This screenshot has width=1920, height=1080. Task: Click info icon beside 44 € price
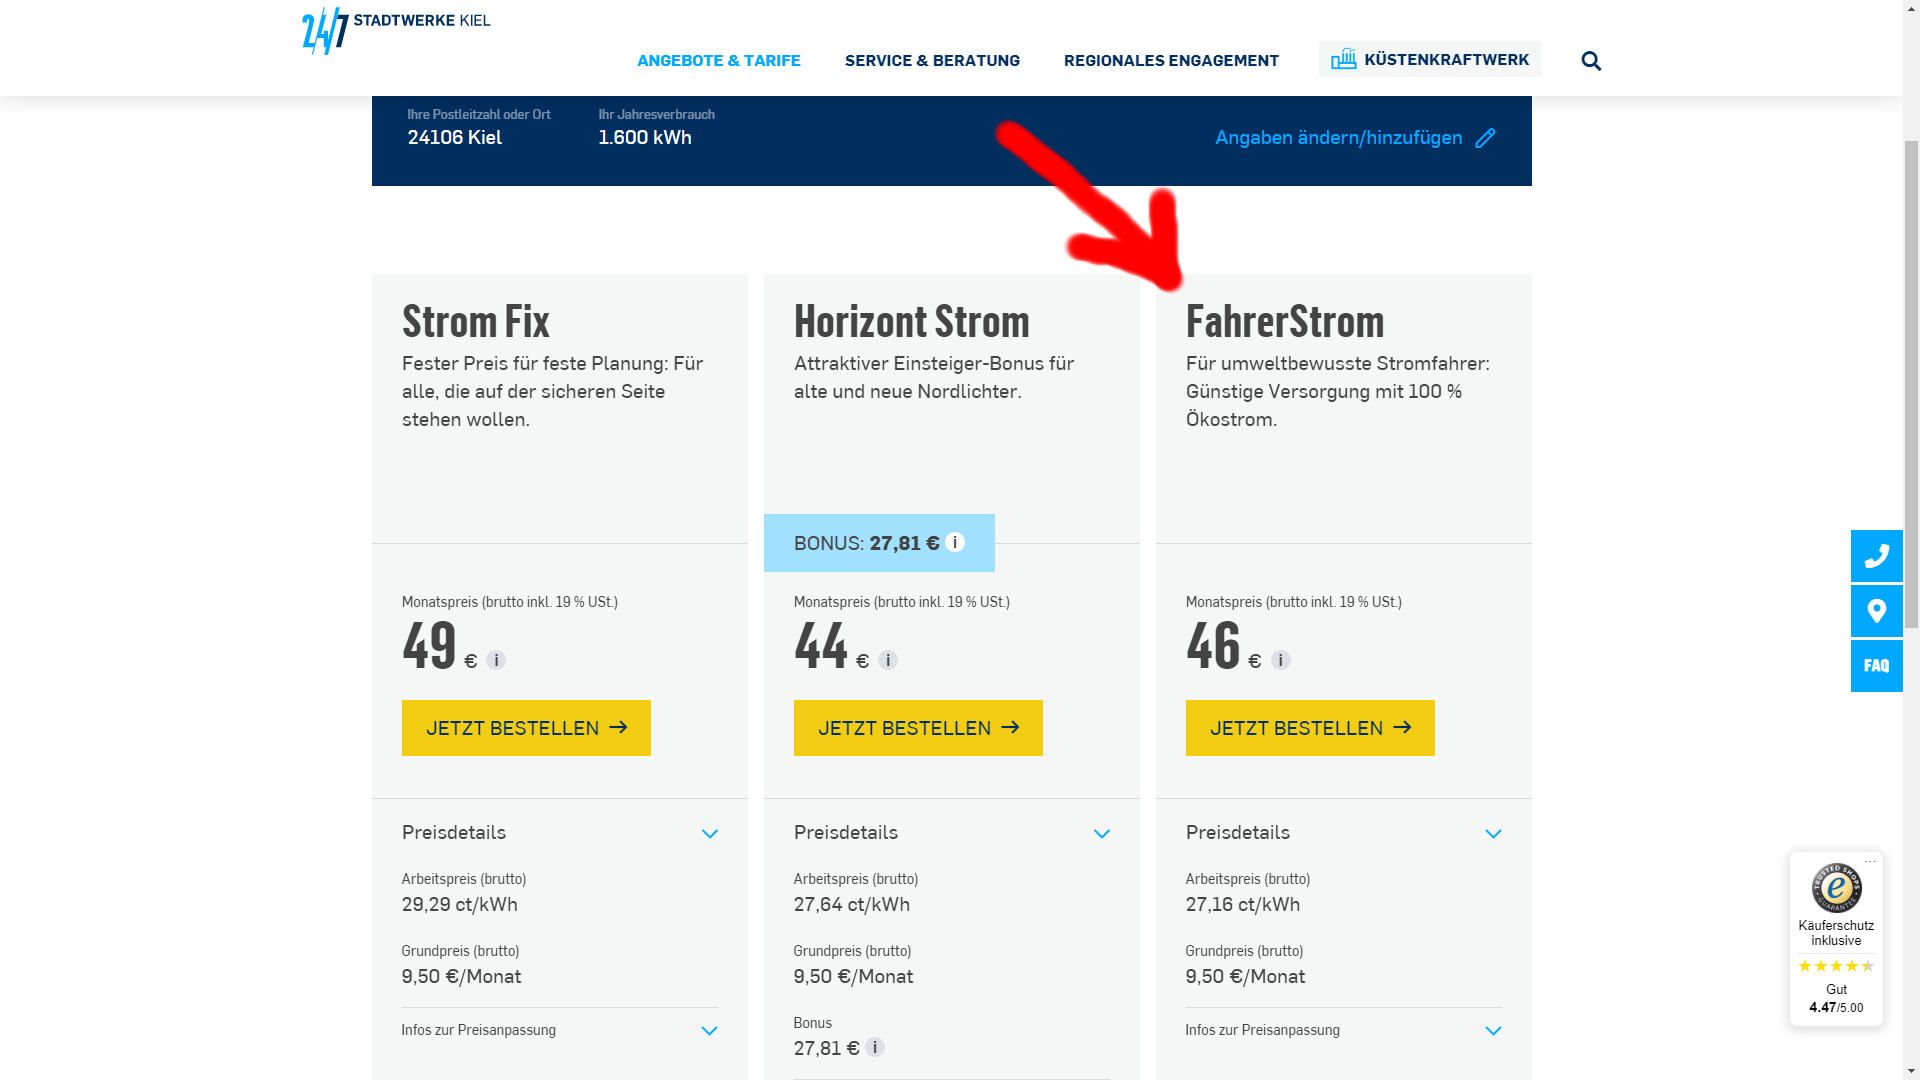tap(888, 660)
